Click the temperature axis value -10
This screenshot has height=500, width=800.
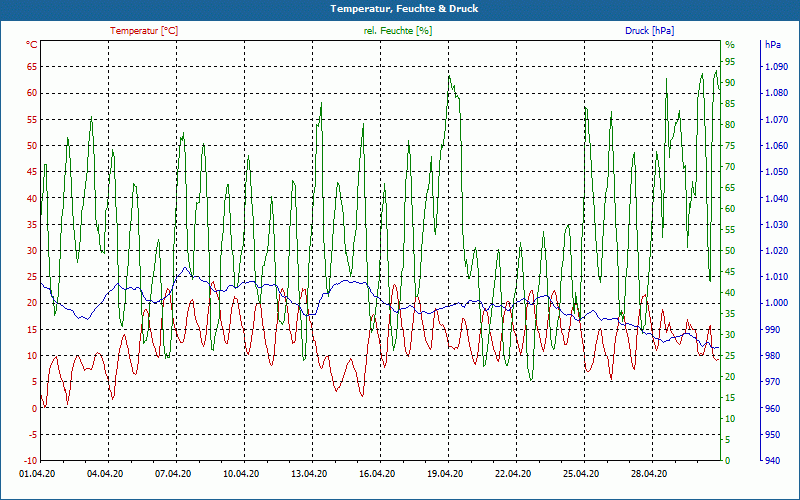pyautogui.click(x=31, y=461)
